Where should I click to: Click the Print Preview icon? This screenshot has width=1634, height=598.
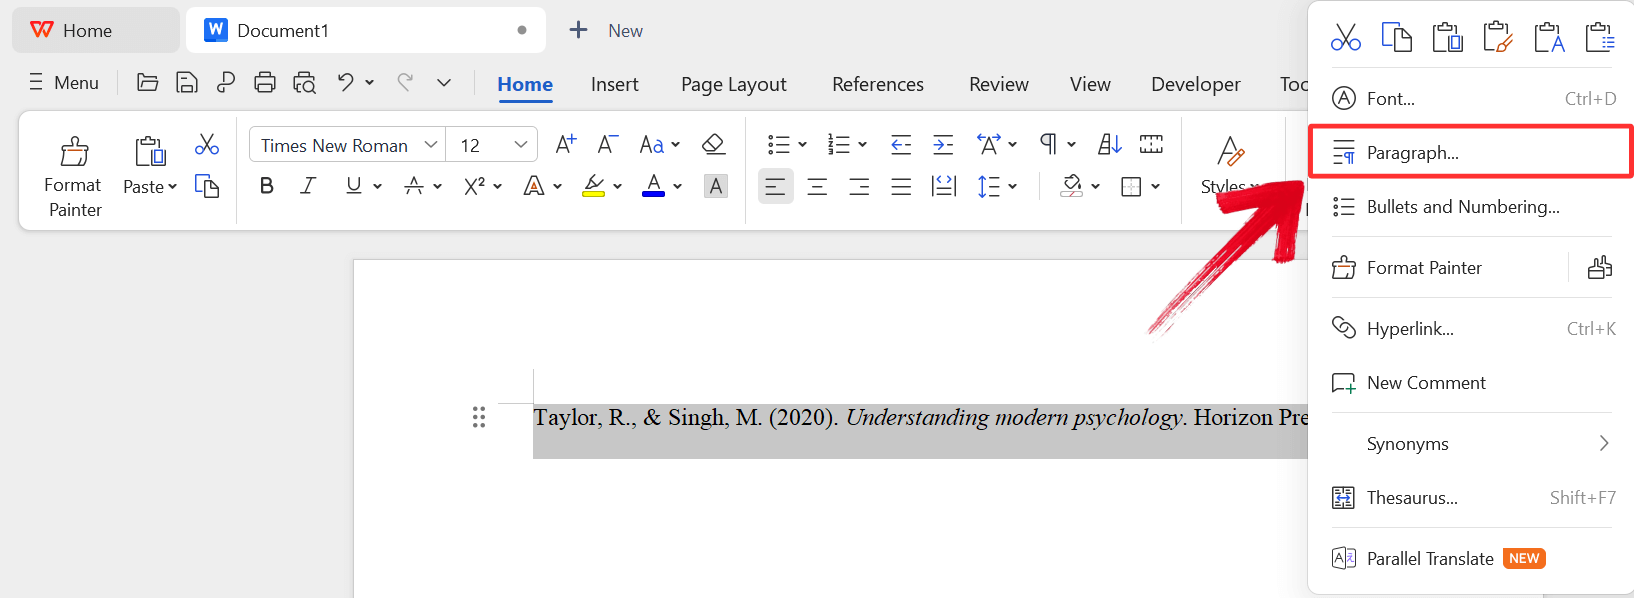[x=304, y=82]
